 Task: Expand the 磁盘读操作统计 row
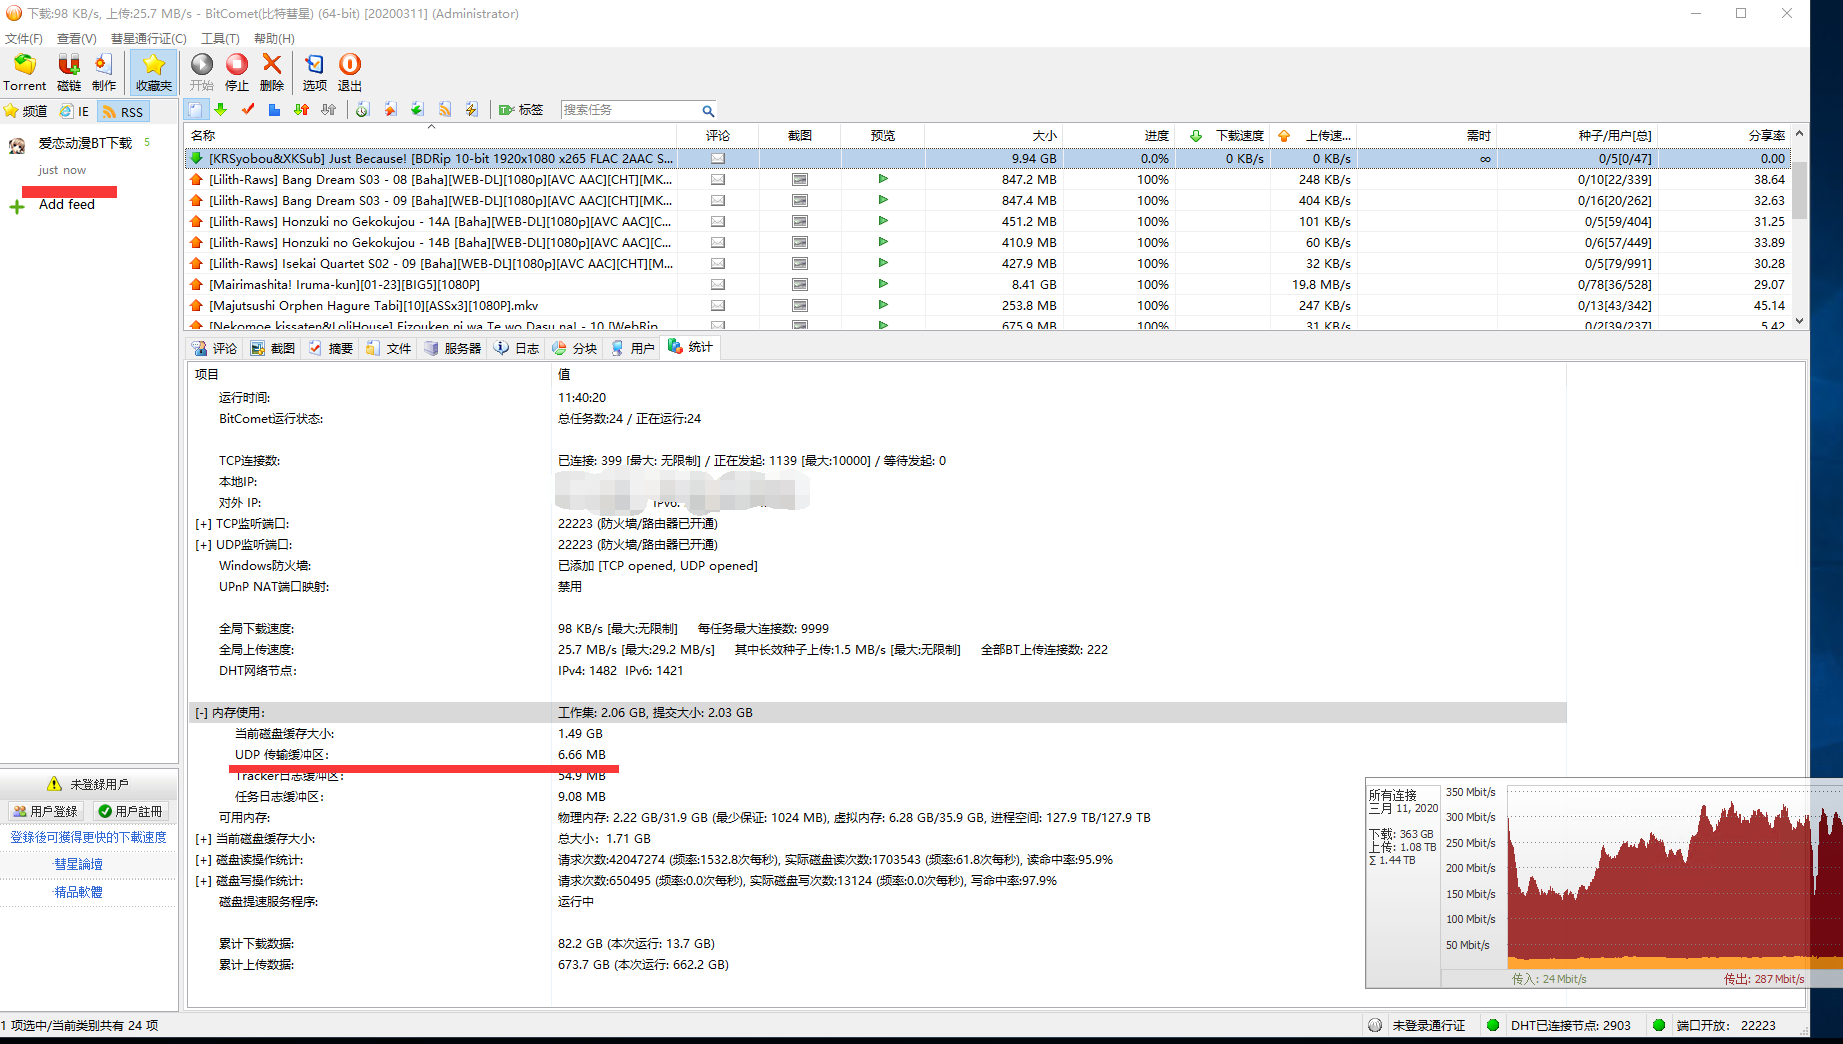[x=203, y=860]
